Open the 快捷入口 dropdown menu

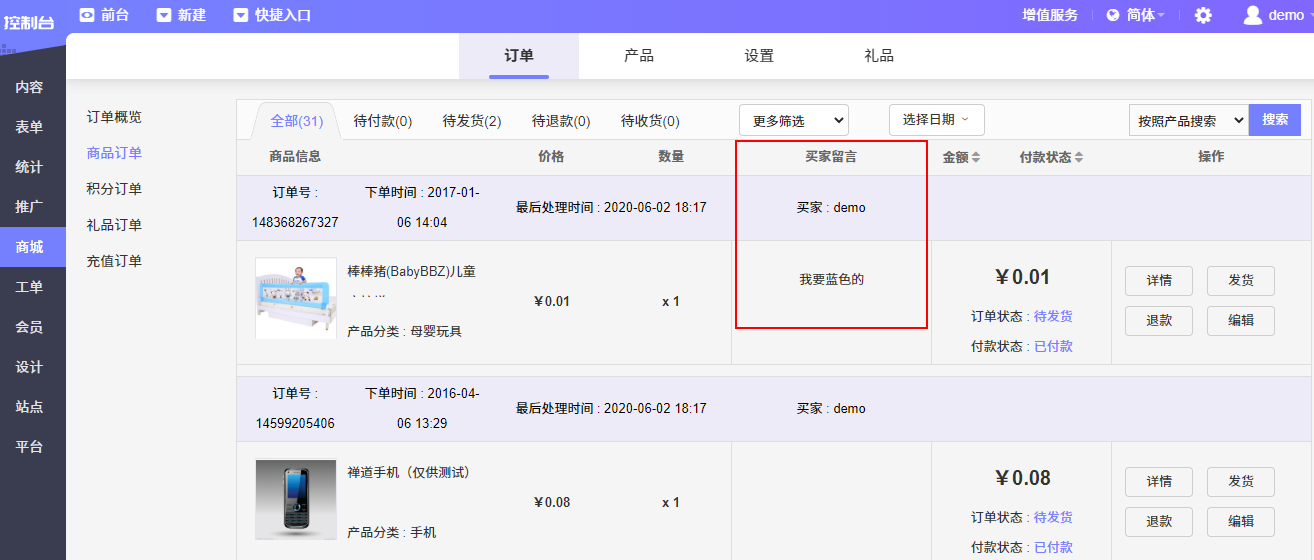coord(272,15)
